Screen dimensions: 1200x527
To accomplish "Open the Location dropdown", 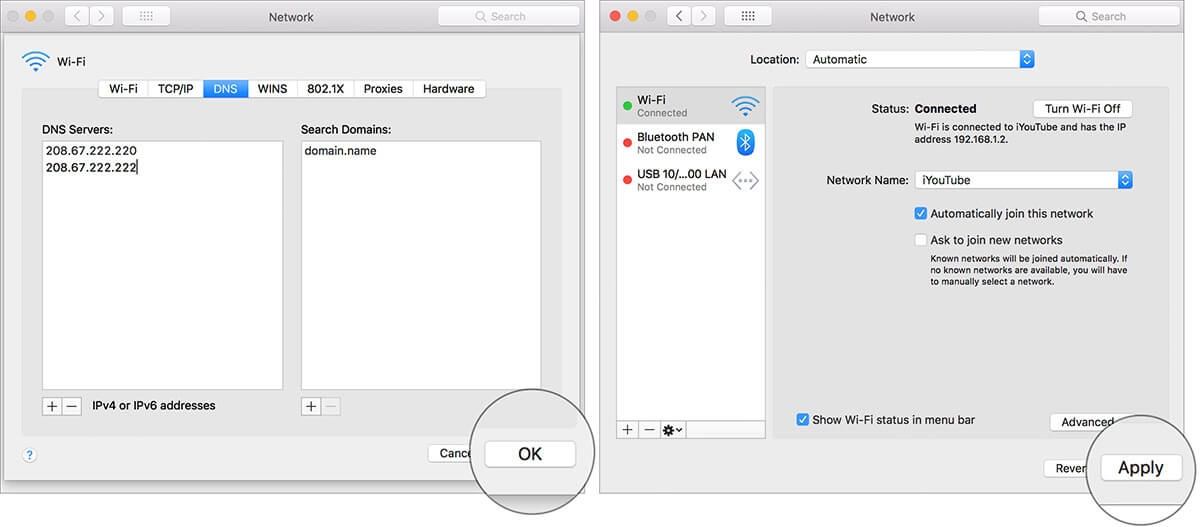I will 919,59.
